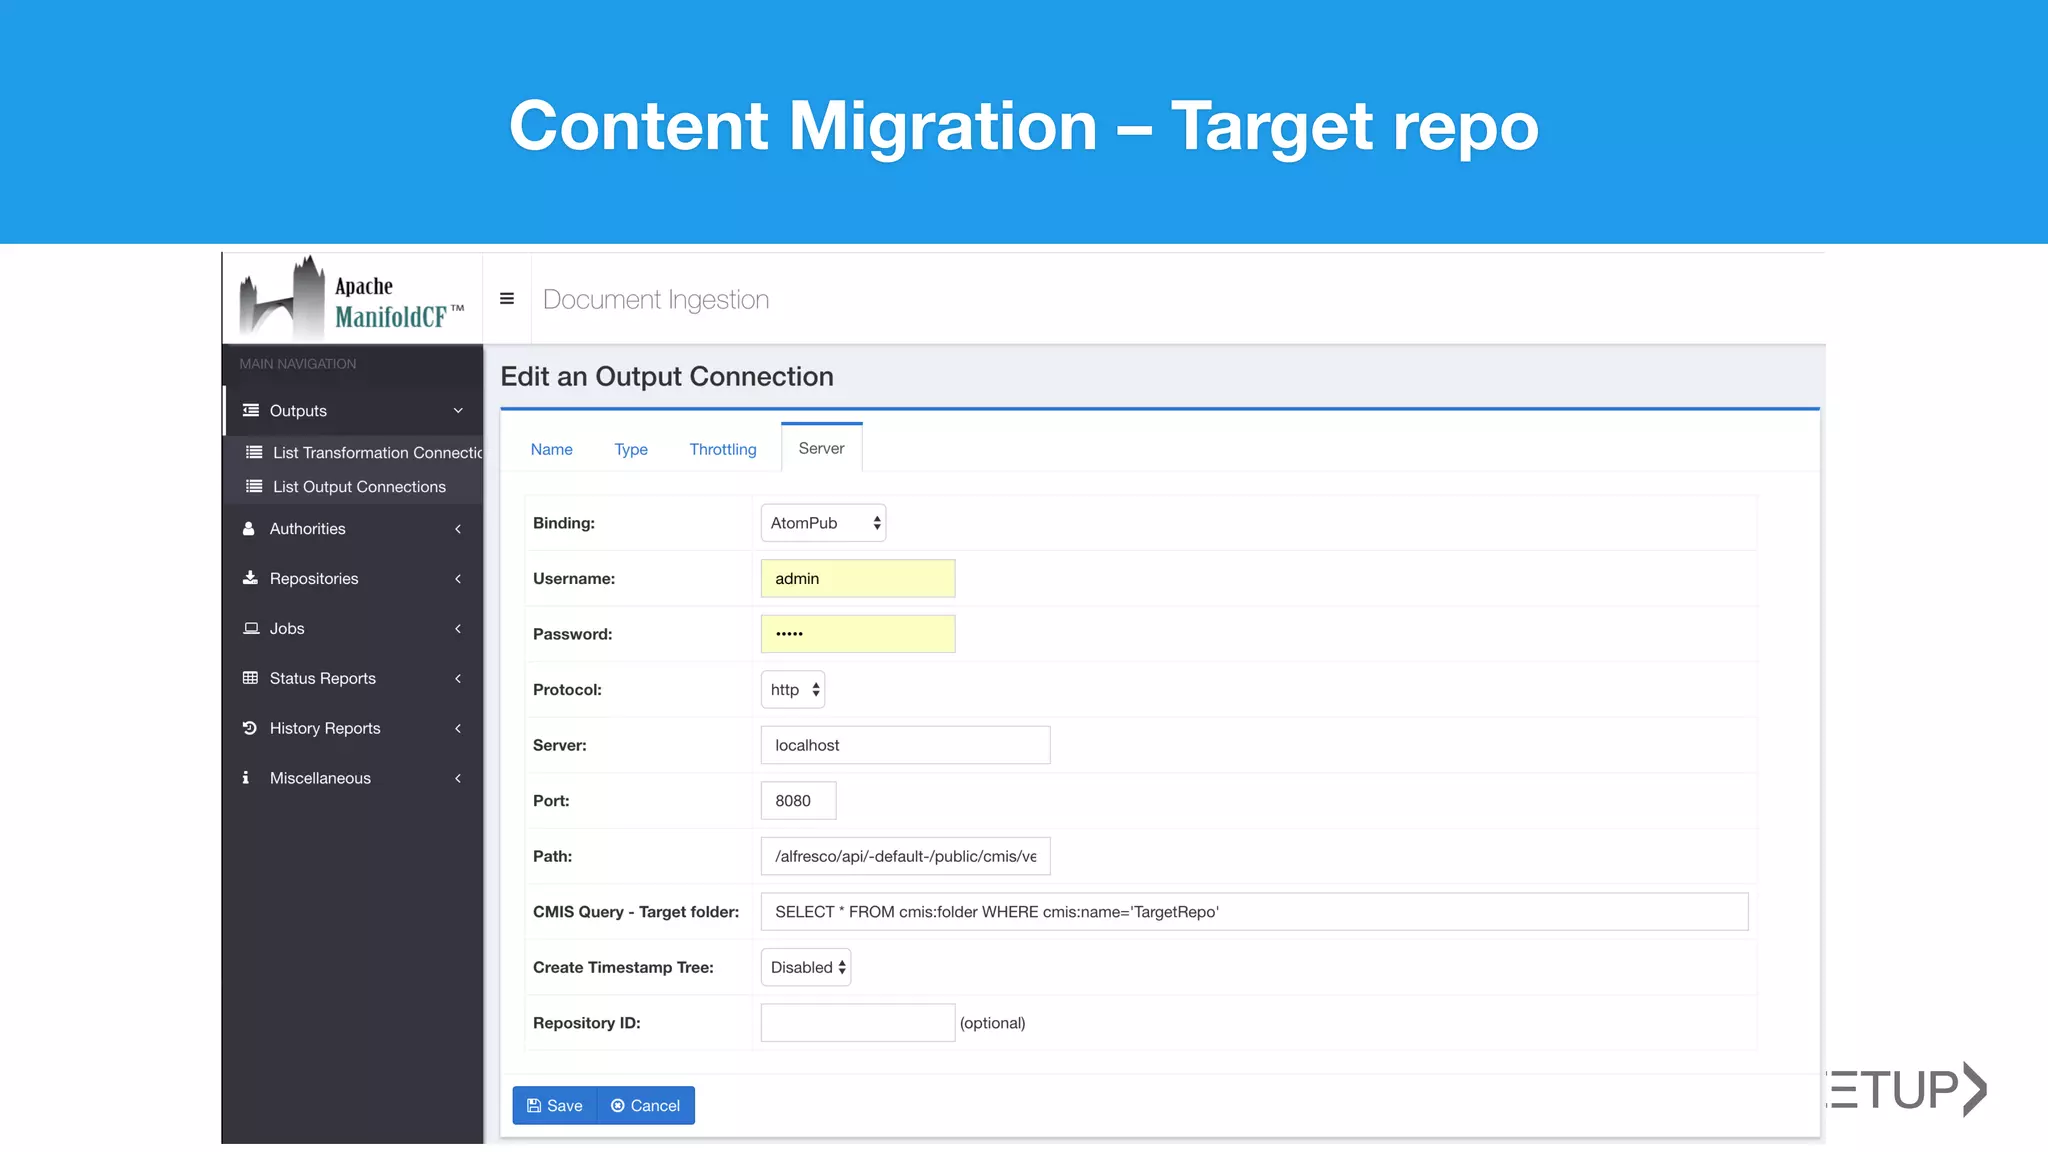Open List Output Connections
The image size is (2048, 1152).
[x=359, y=487]
